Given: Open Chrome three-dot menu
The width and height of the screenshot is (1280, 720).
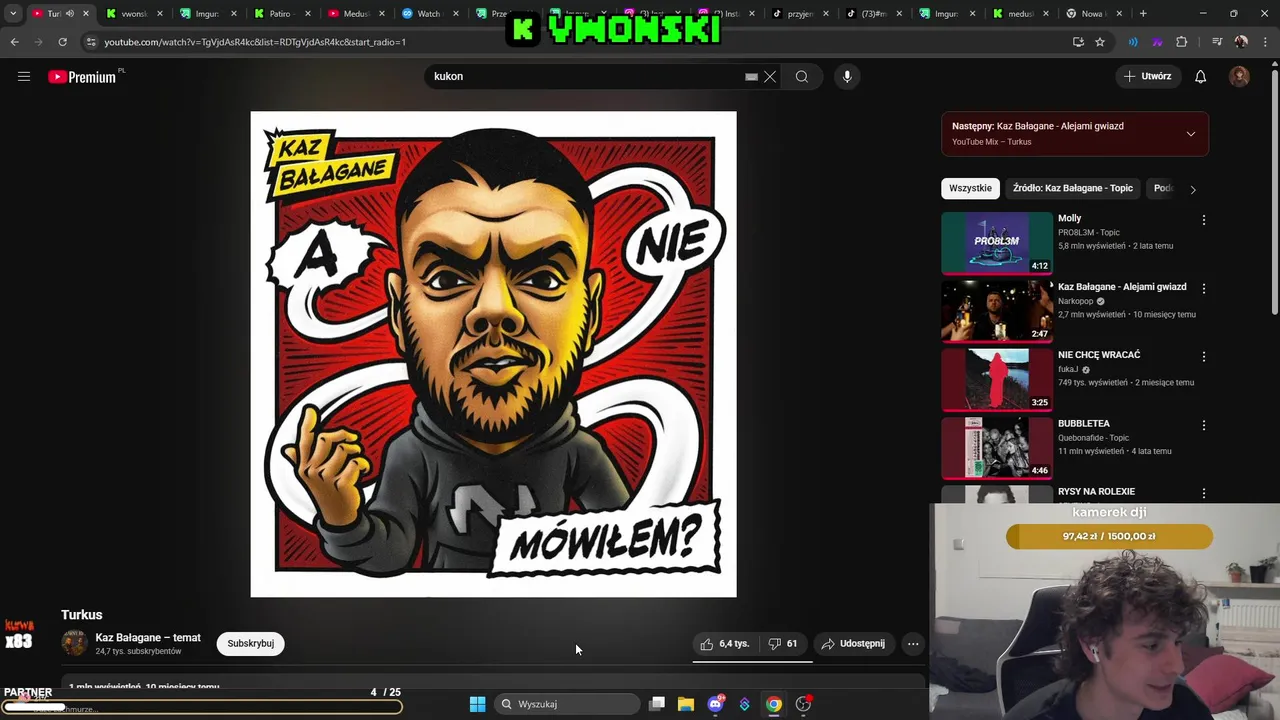Looking at the screenshot, I should (1263, 42).
